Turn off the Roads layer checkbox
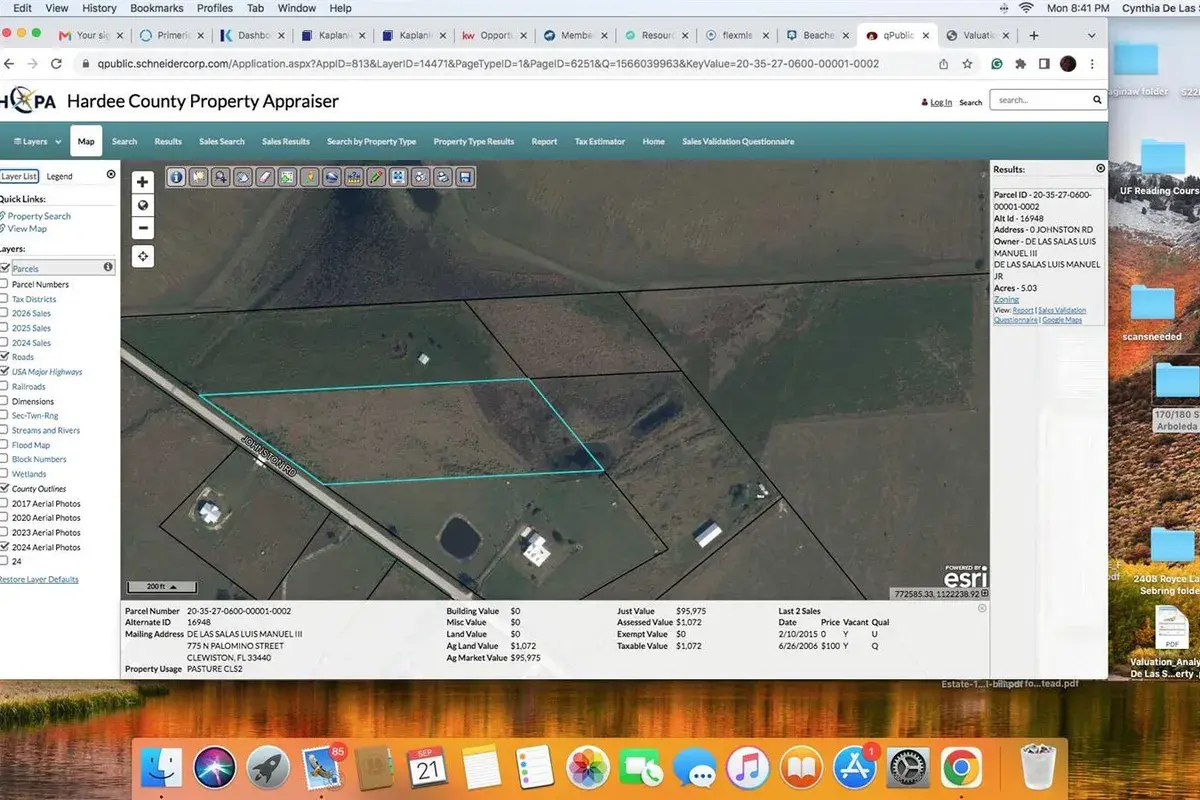Image resolution: width=1200 pixels, height=800 pixels. coord(5,356)
